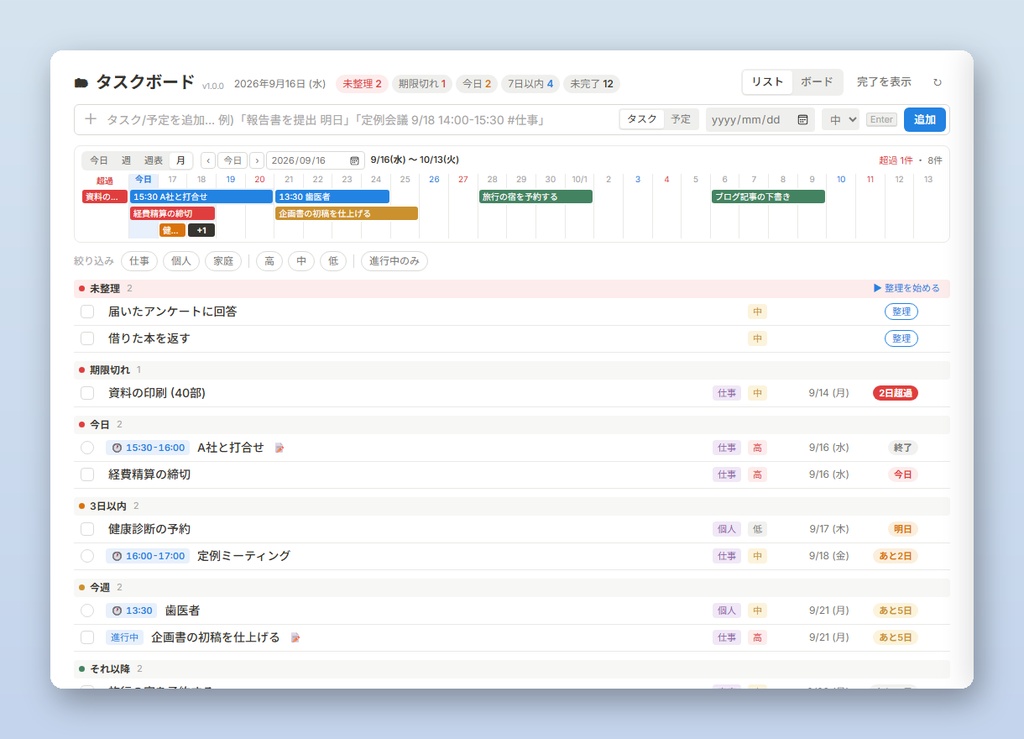Image resolution: width=1024 pixels, height=739 pixels.
Task: Select the 週 calendar range tab
Action: click(x=126, y=161)
